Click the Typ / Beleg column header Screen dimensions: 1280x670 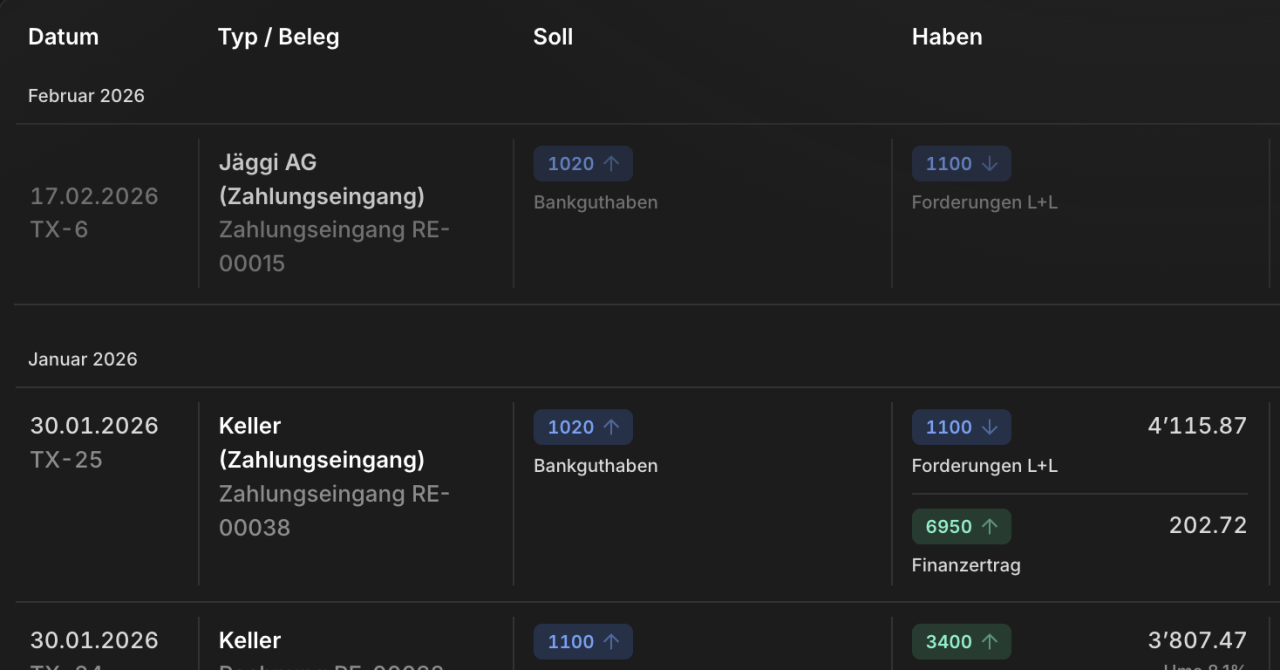[279, 37]
